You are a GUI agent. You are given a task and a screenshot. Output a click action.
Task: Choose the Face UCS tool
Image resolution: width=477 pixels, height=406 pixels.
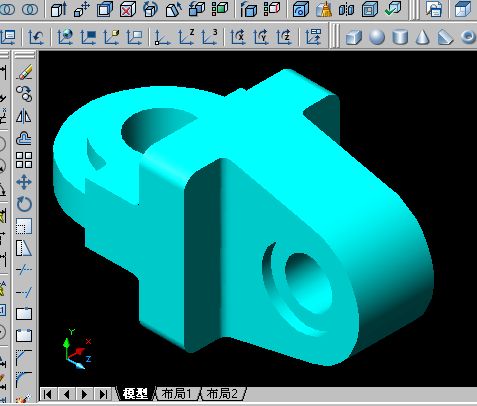(111, 37)
